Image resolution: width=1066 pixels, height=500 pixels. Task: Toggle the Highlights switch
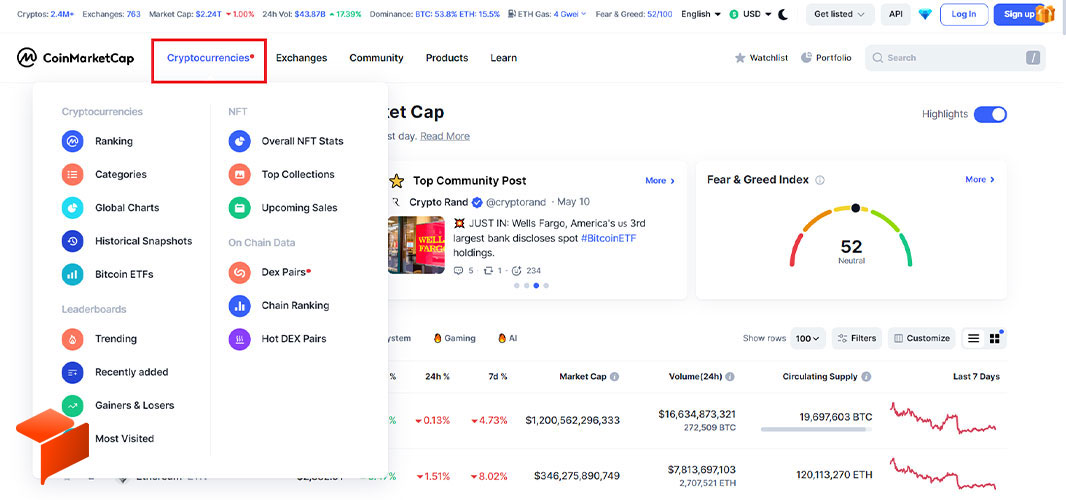coord(990,114)
